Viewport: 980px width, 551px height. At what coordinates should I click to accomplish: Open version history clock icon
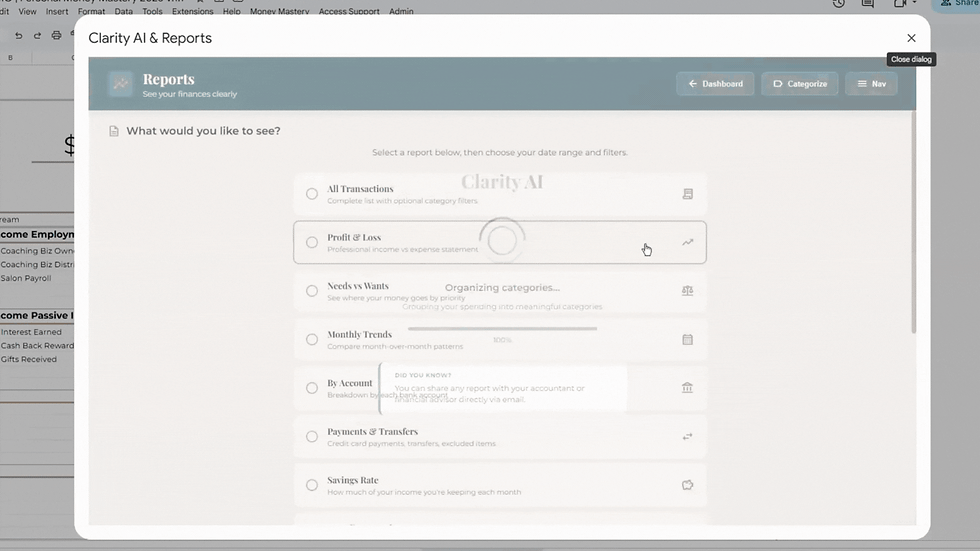pos(839,3)
